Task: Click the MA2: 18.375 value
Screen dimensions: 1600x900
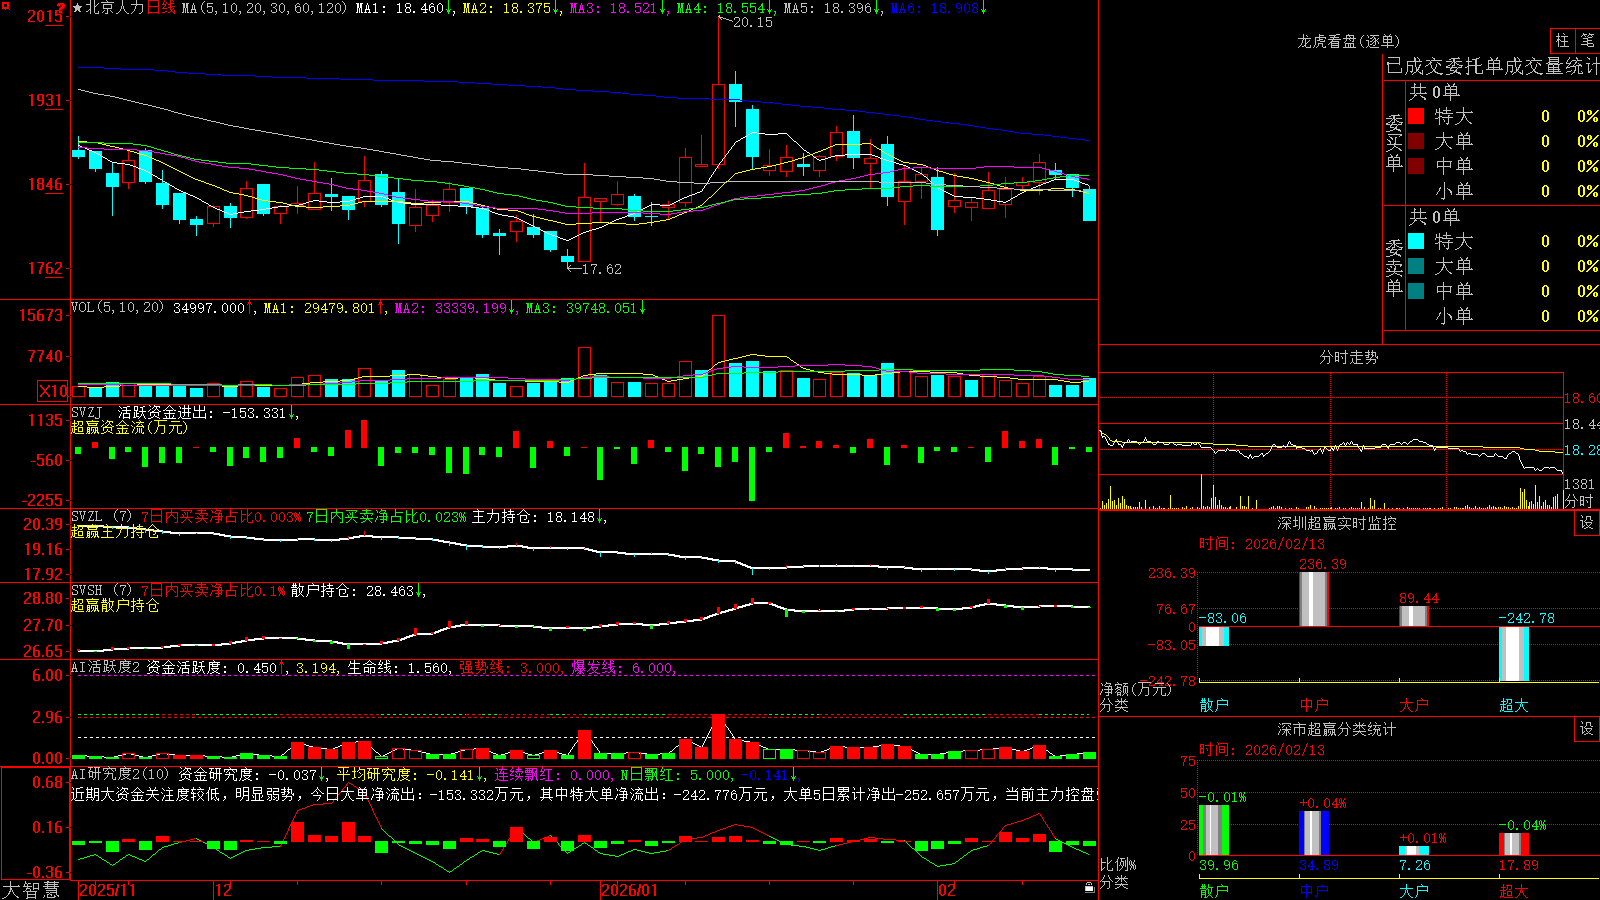Action: [507, 8]
